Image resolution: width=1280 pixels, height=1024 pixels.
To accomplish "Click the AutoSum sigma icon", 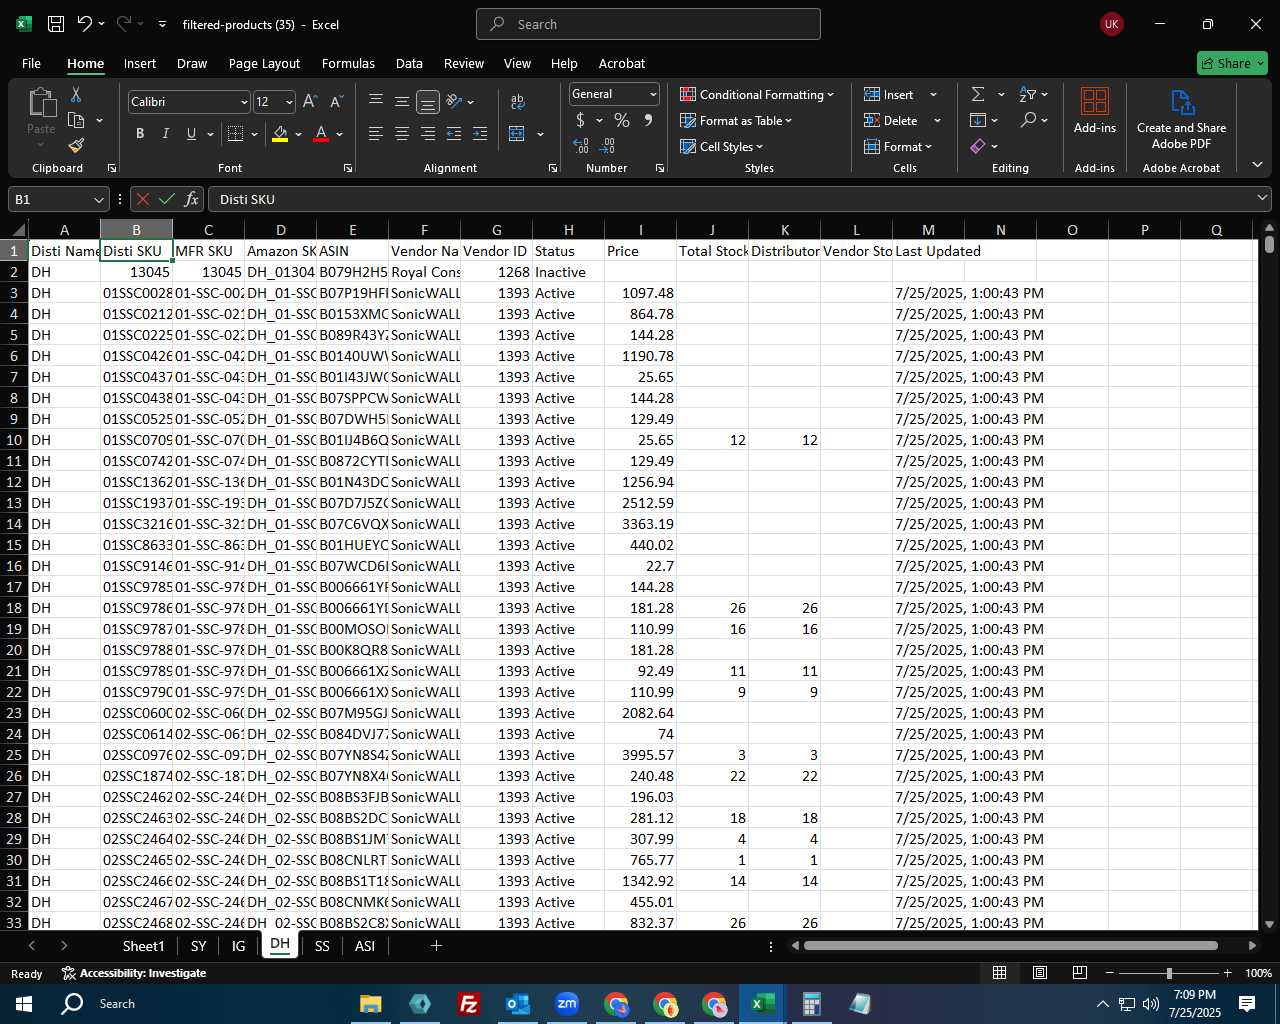I will (x=978, y=94).
